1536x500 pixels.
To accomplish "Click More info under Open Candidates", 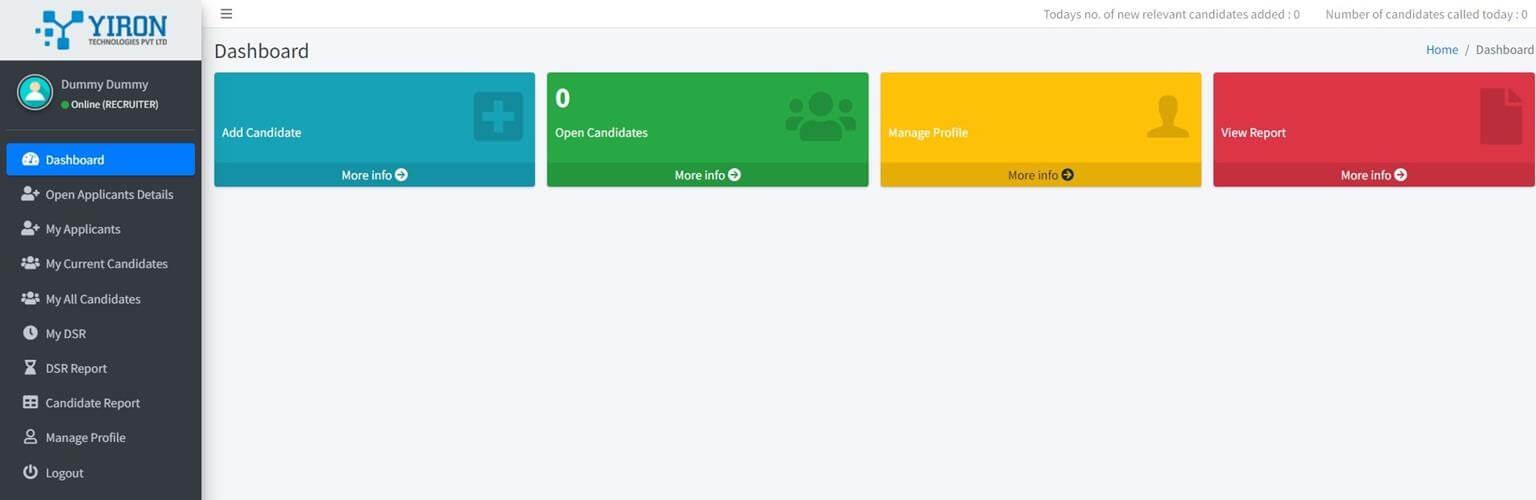I will point(707,175).
